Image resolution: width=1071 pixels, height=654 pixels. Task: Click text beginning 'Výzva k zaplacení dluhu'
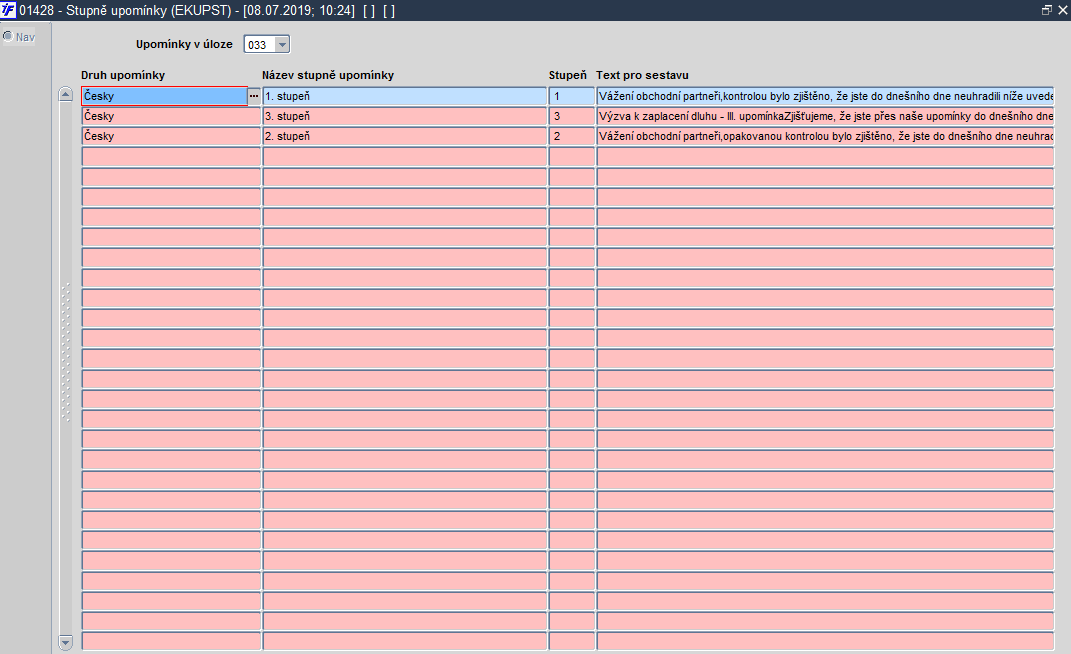click(825, 116)
